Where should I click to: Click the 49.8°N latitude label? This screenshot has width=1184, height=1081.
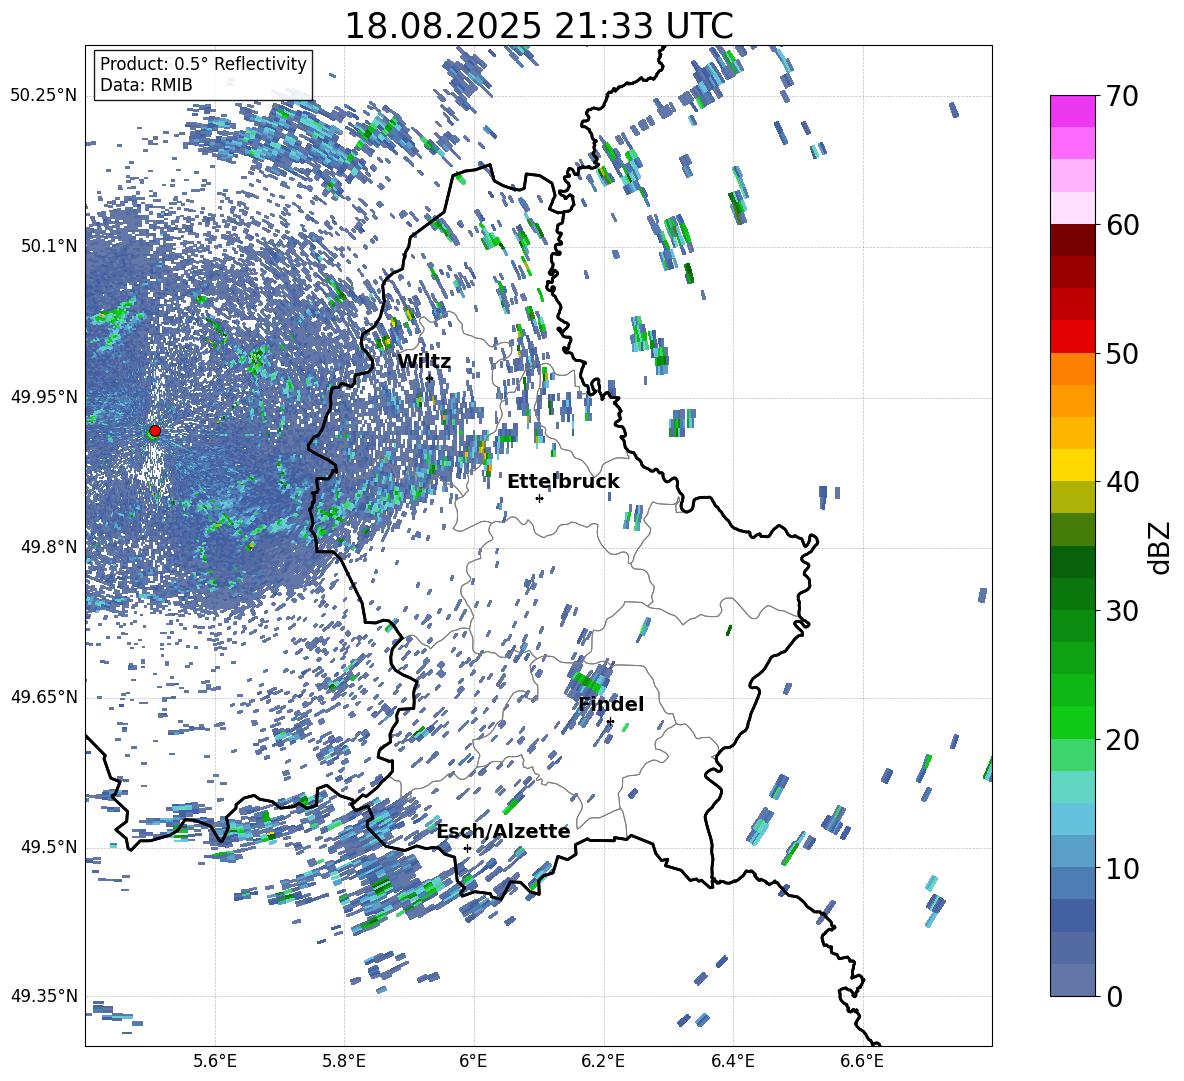pyautogui.click(x=49, y=547)
